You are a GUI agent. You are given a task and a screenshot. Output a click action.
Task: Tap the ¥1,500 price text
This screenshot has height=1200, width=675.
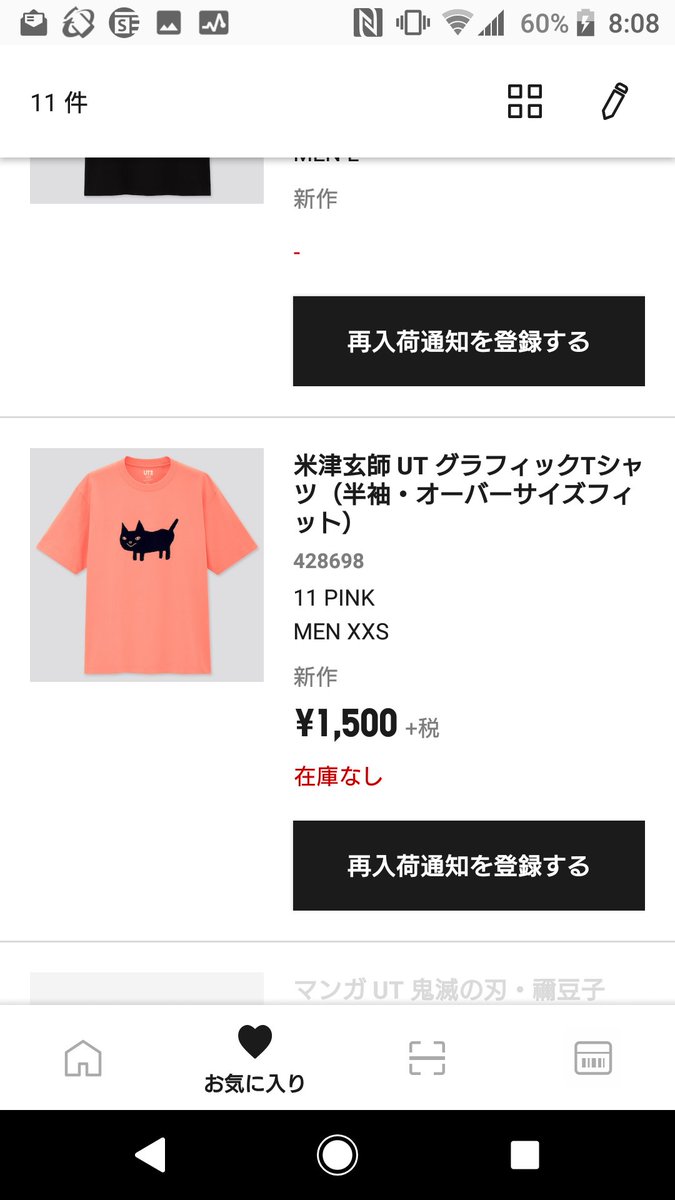pyautogui.click(x=346, y=723)
